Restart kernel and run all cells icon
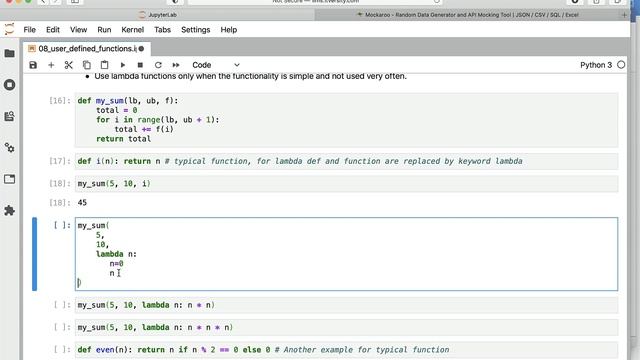Viewport: 640px width, 360px height. point(176,65)
